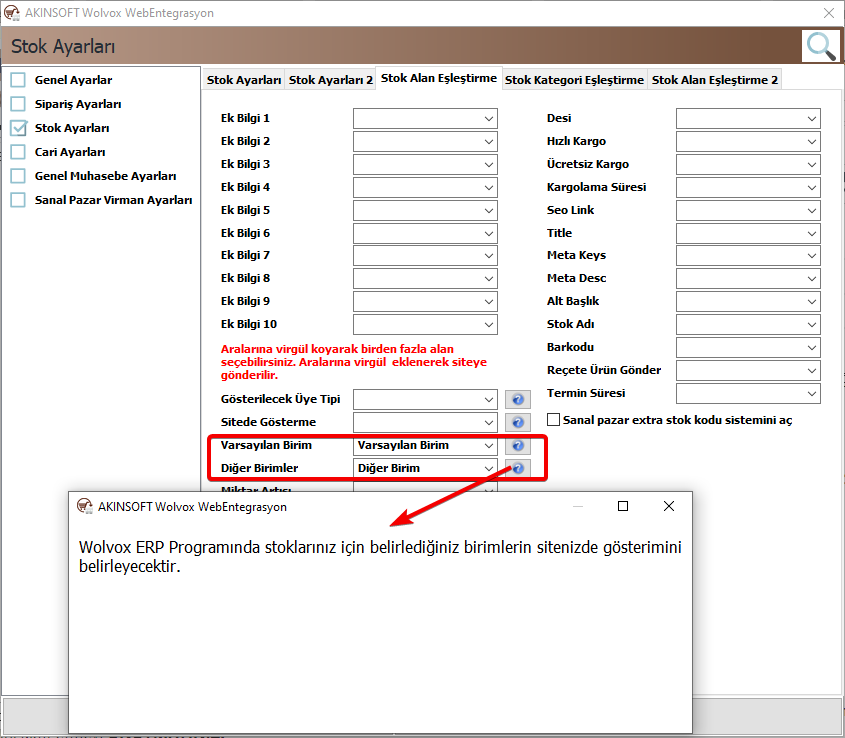Click the AKINSOFT app icon in main title bar
The width and height of the screenshot is (845, 738).
(12, 12)
